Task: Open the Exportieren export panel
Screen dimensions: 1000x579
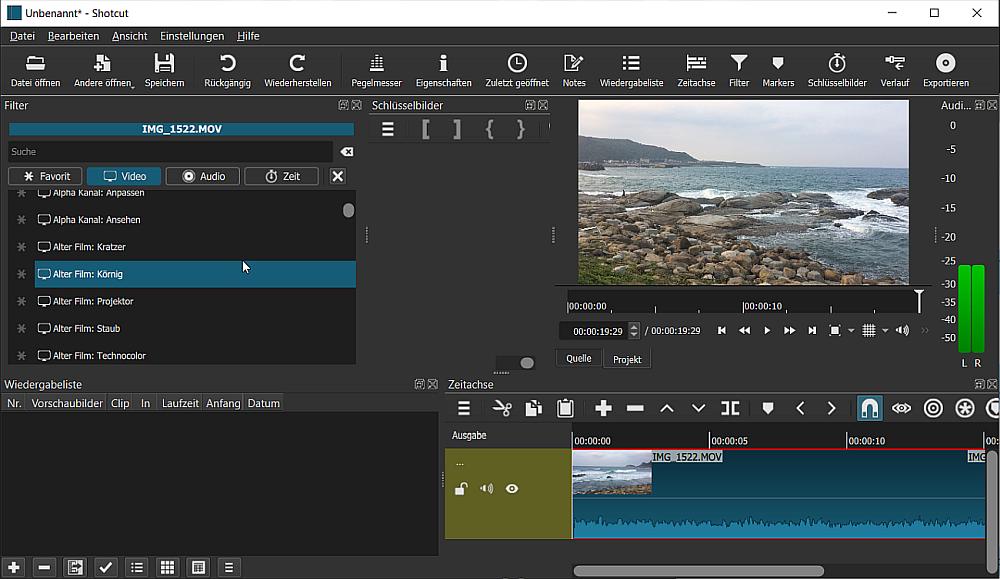Action: pyautogui.click(x=945, y=69)
